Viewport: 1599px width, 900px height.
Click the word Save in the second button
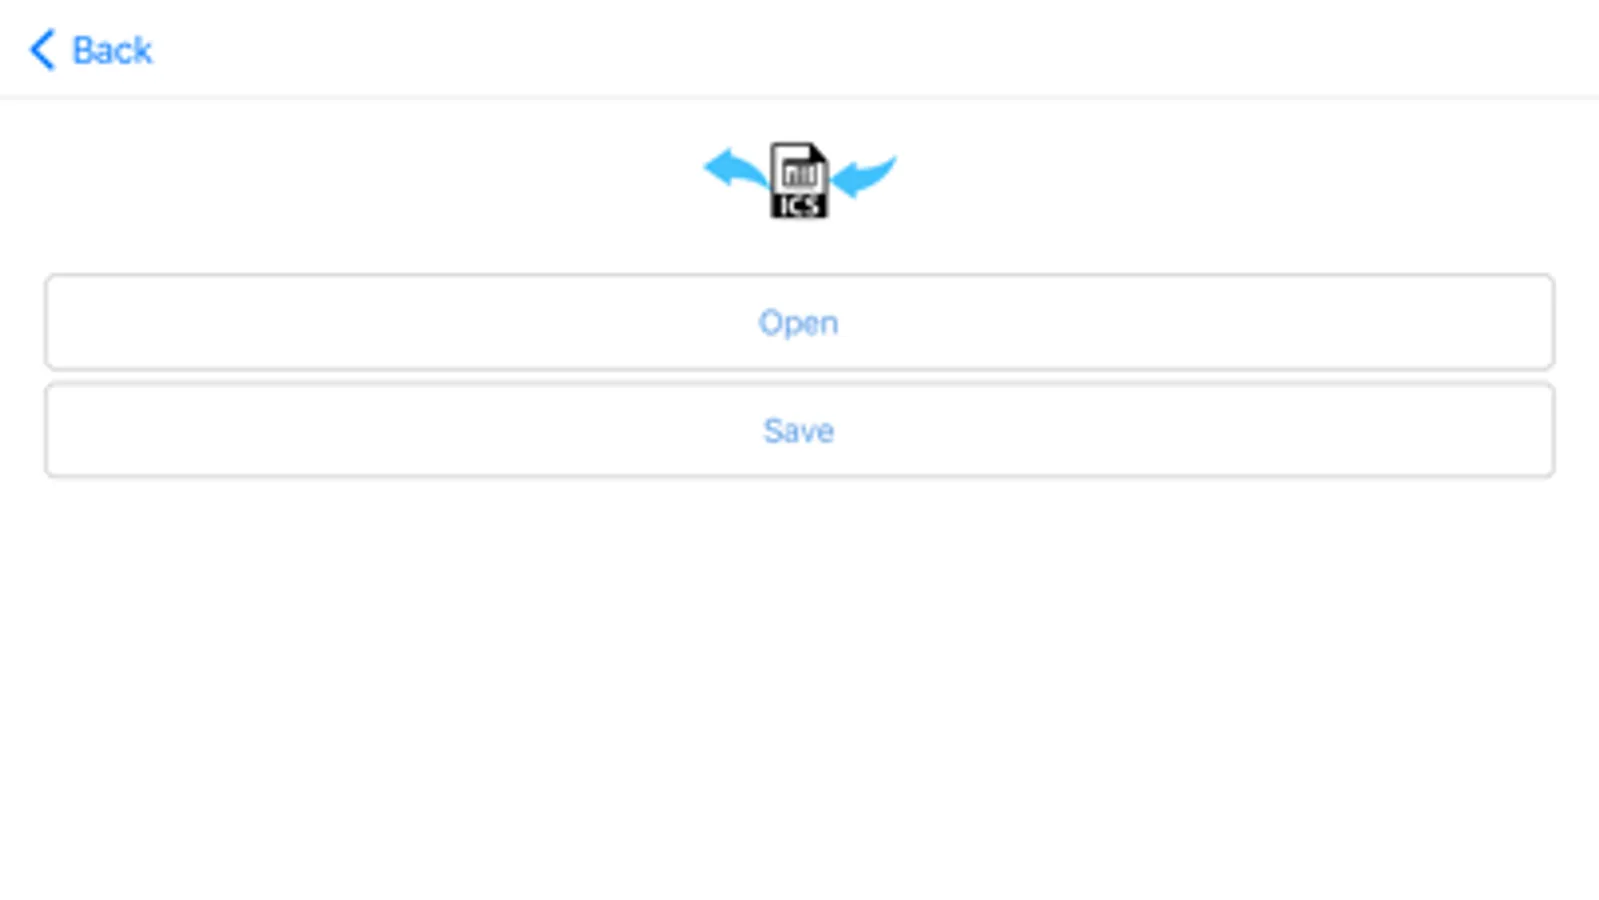pyautogui.click(x=798, y=431)
